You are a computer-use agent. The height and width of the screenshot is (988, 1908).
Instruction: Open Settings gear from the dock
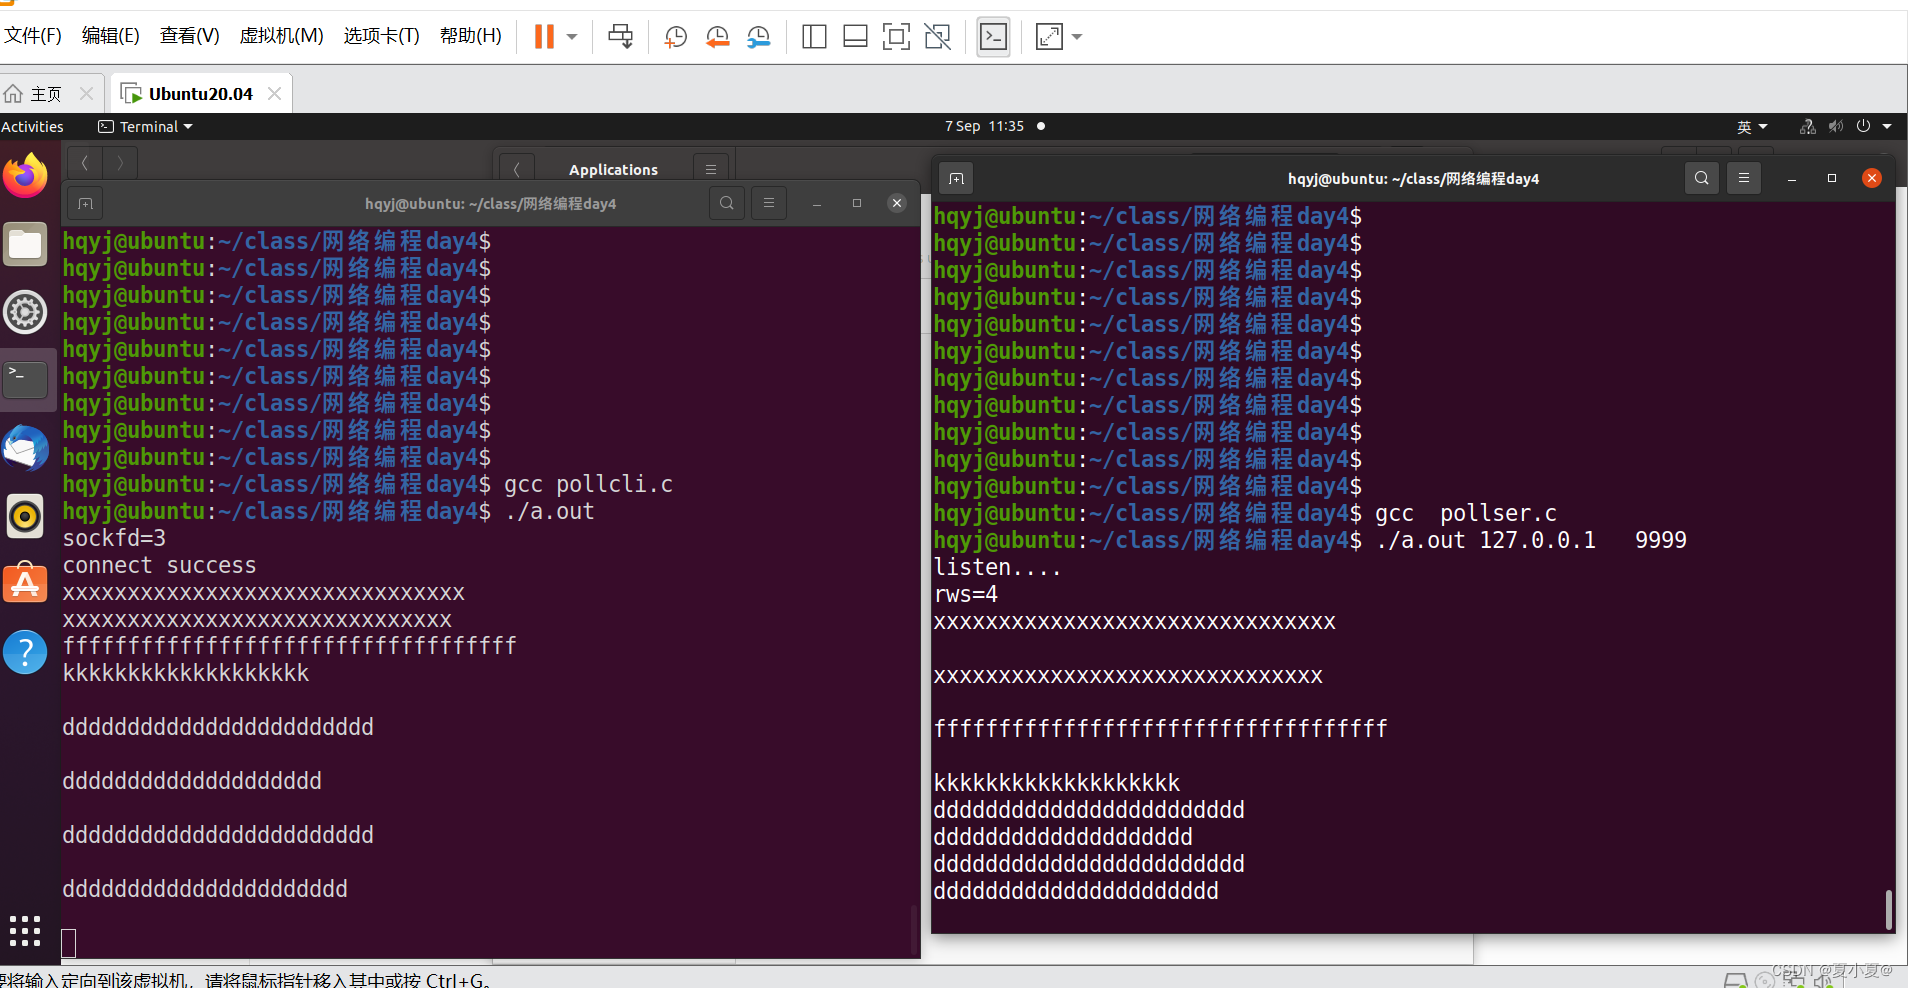pyautogui.click(x=26, y=312)
